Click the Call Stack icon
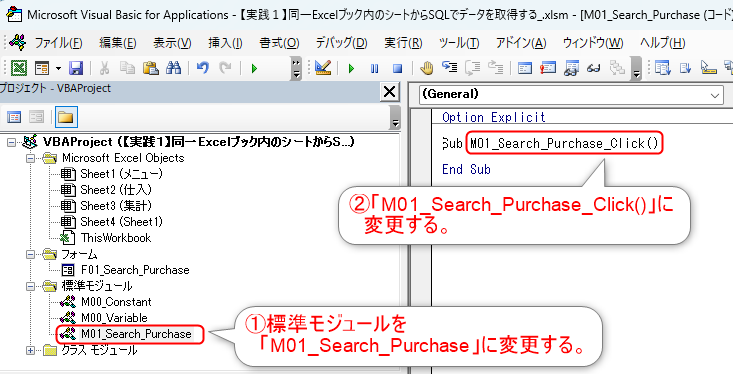 point(617,69)
